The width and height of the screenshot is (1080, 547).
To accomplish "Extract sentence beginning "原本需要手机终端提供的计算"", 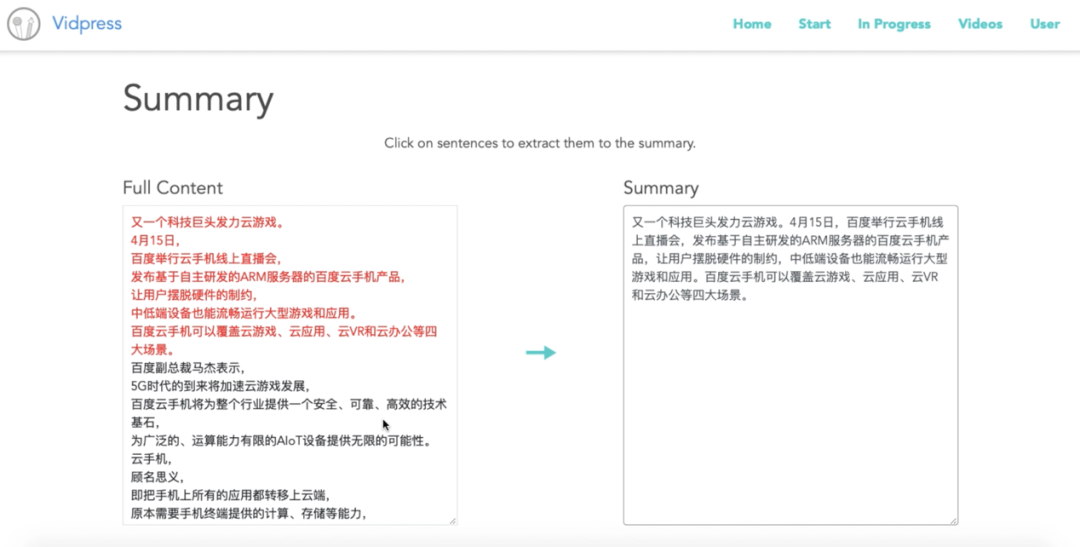I will pyautogui.click(x=249, y=513).
